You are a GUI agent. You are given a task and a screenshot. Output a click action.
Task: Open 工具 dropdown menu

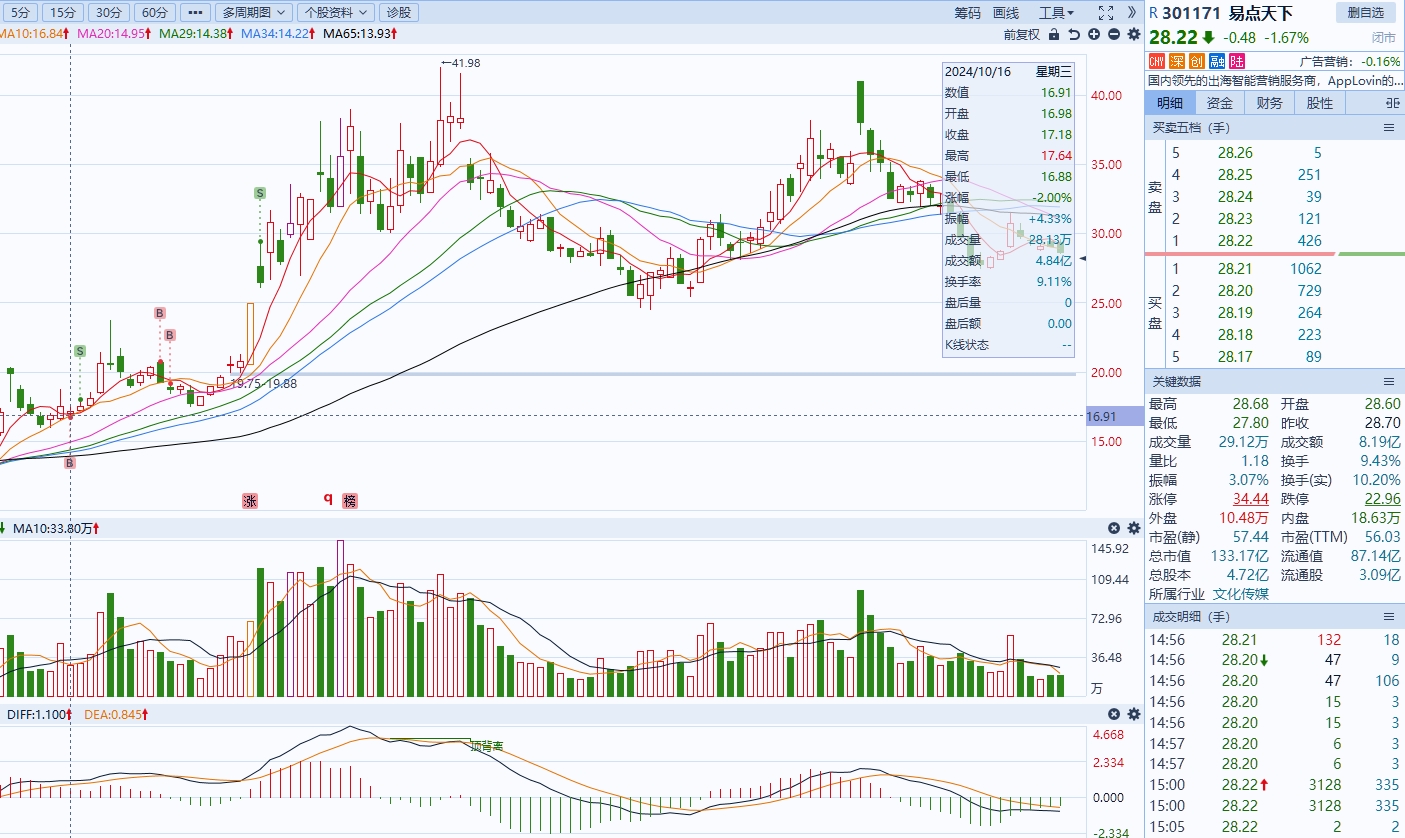click(1056, 13)
